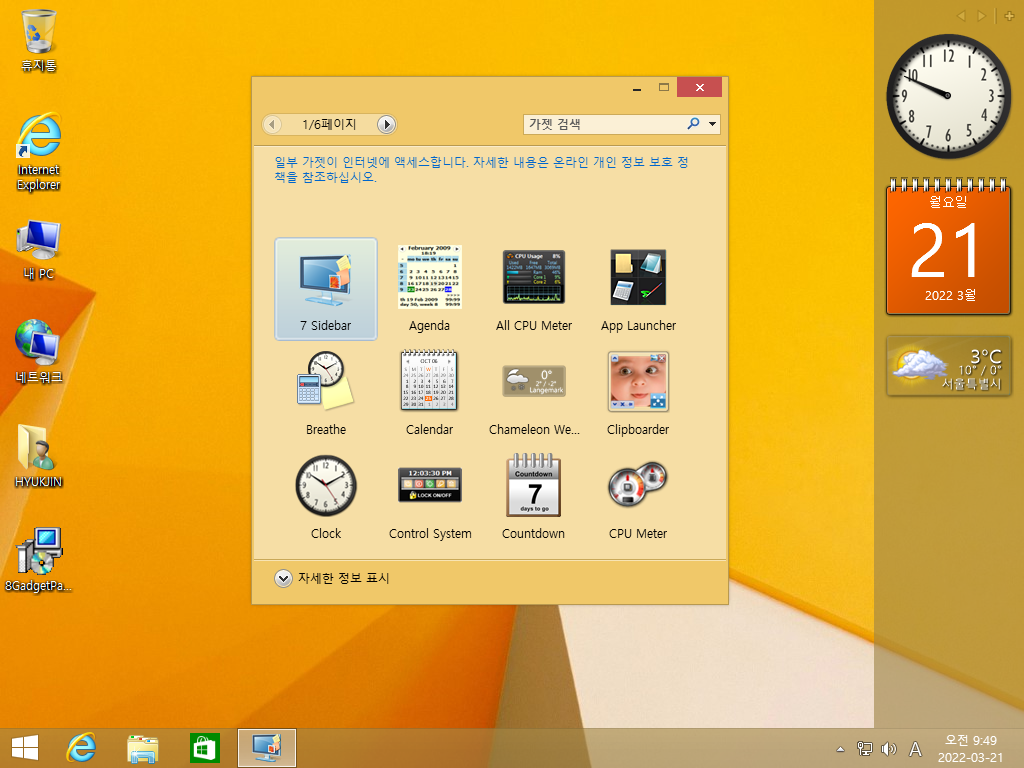Open the Windows Start button

tap(25, 748)
